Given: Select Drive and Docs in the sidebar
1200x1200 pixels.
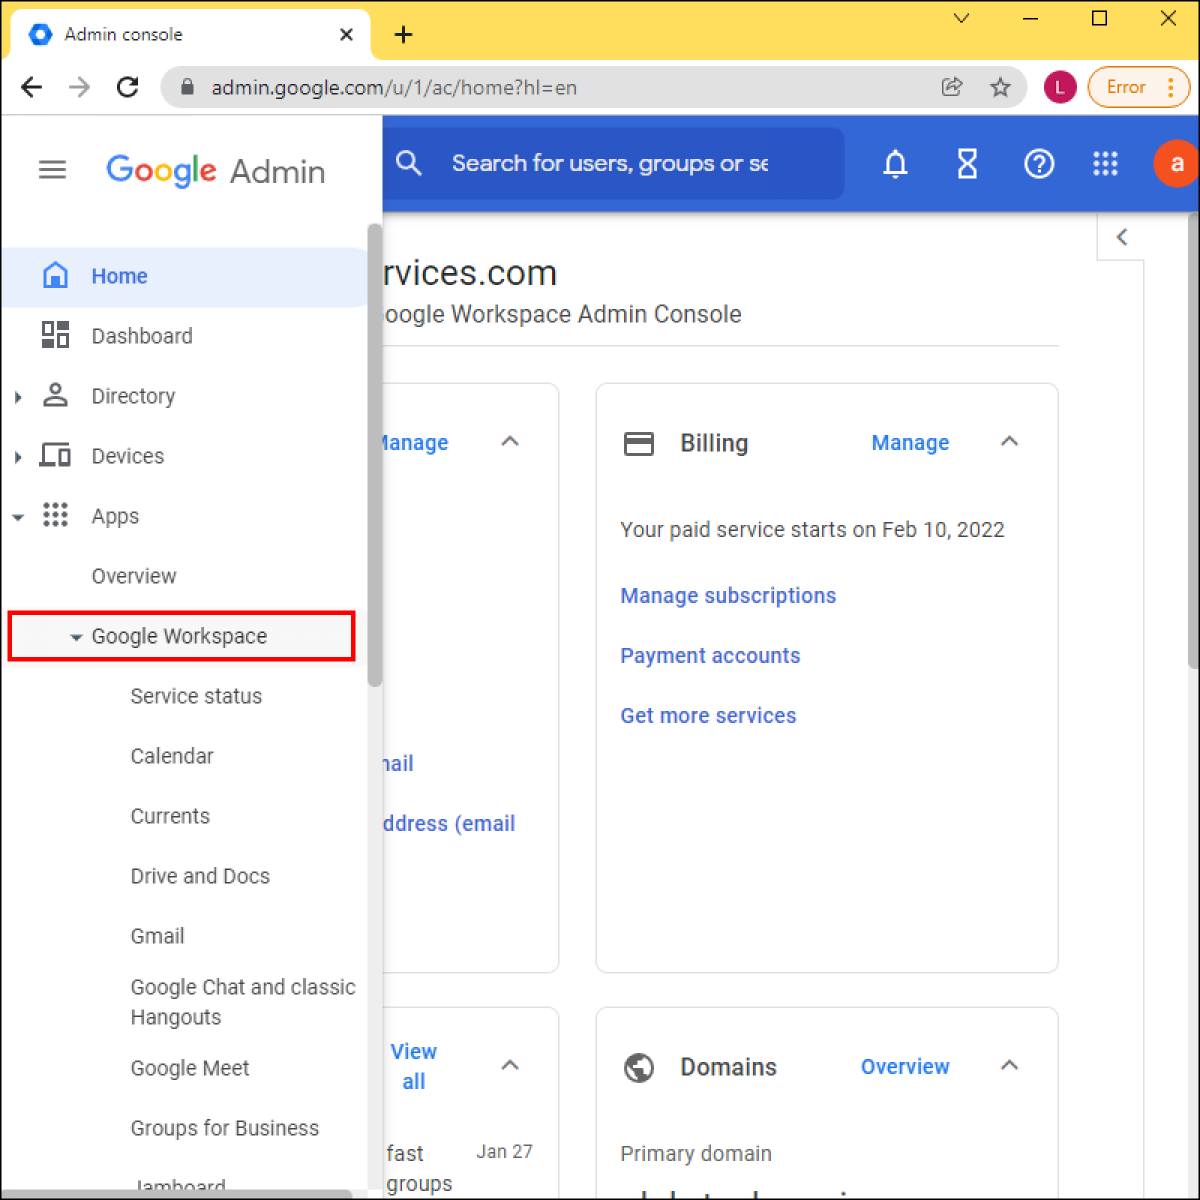Looking at the screenshot, I should (200, 876).
